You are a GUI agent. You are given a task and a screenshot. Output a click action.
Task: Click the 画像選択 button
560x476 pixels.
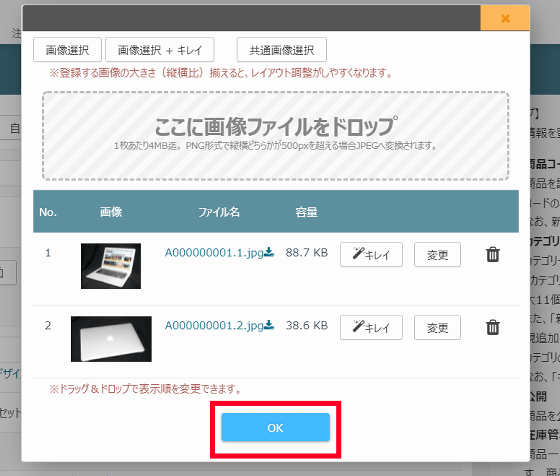point(68,50)
